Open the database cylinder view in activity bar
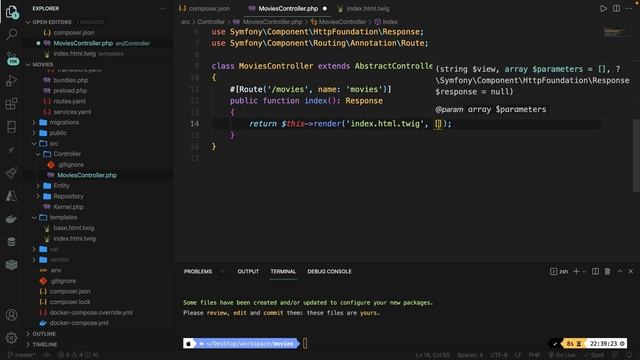The image size is (640, 360). (x=11, y=242)
